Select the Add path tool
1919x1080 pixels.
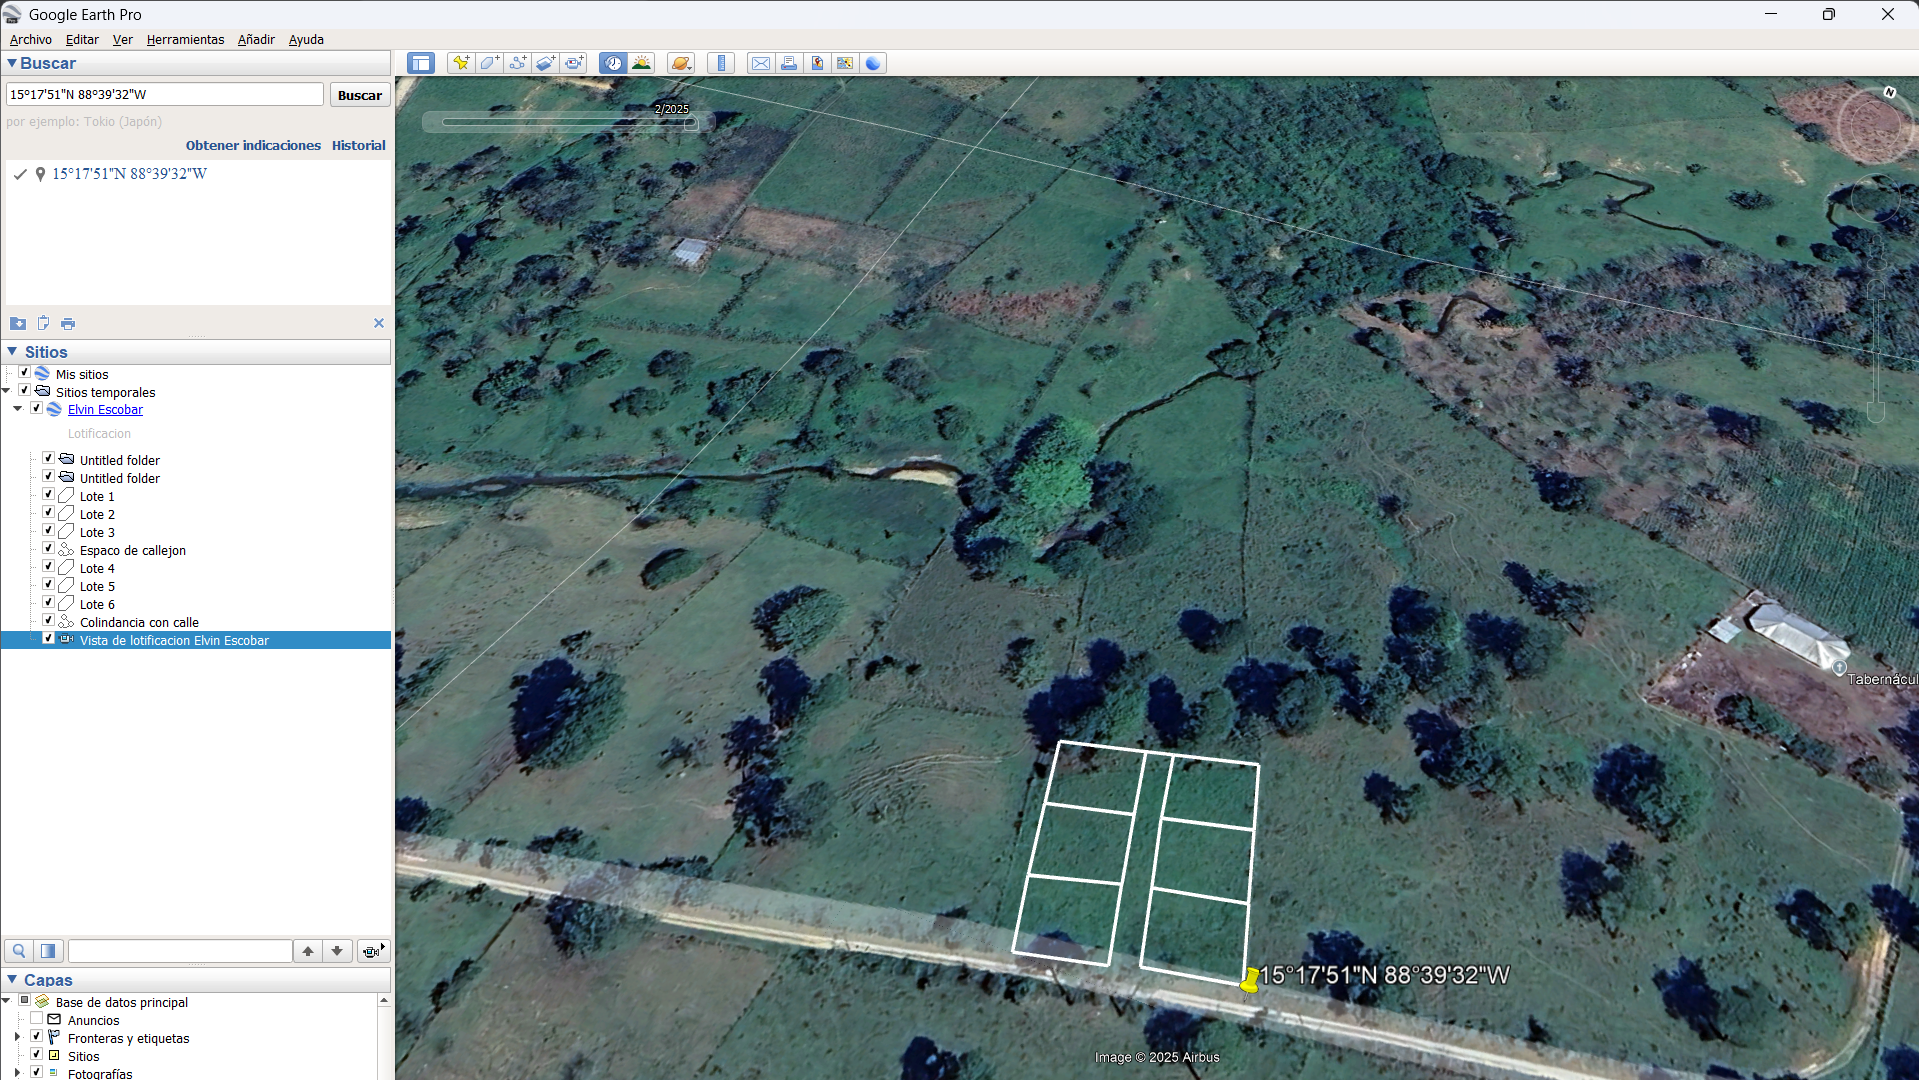tap(517, 62)
